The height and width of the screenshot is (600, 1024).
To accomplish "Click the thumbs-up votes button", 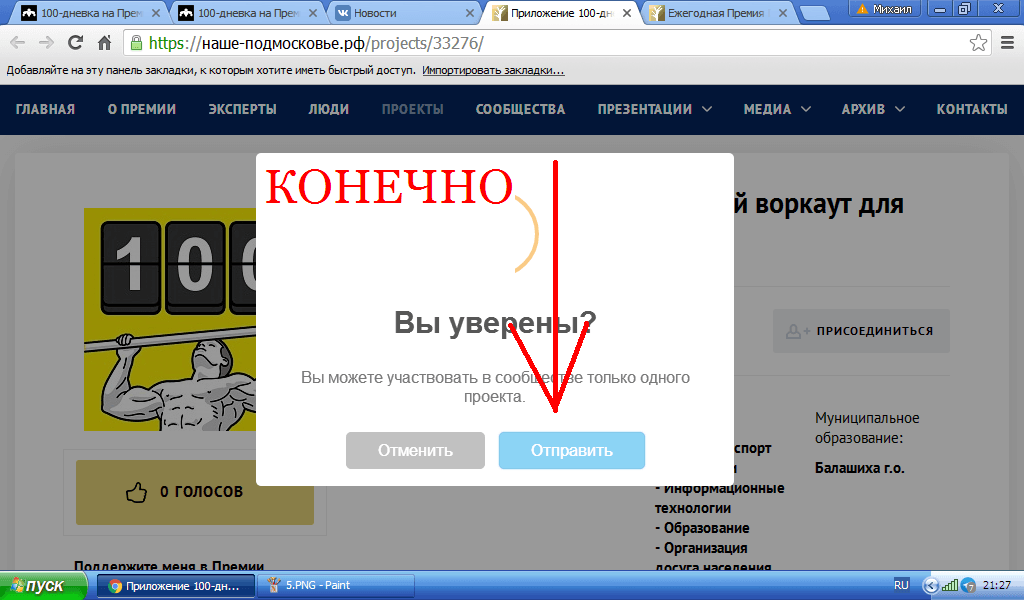I will [194, 491].
